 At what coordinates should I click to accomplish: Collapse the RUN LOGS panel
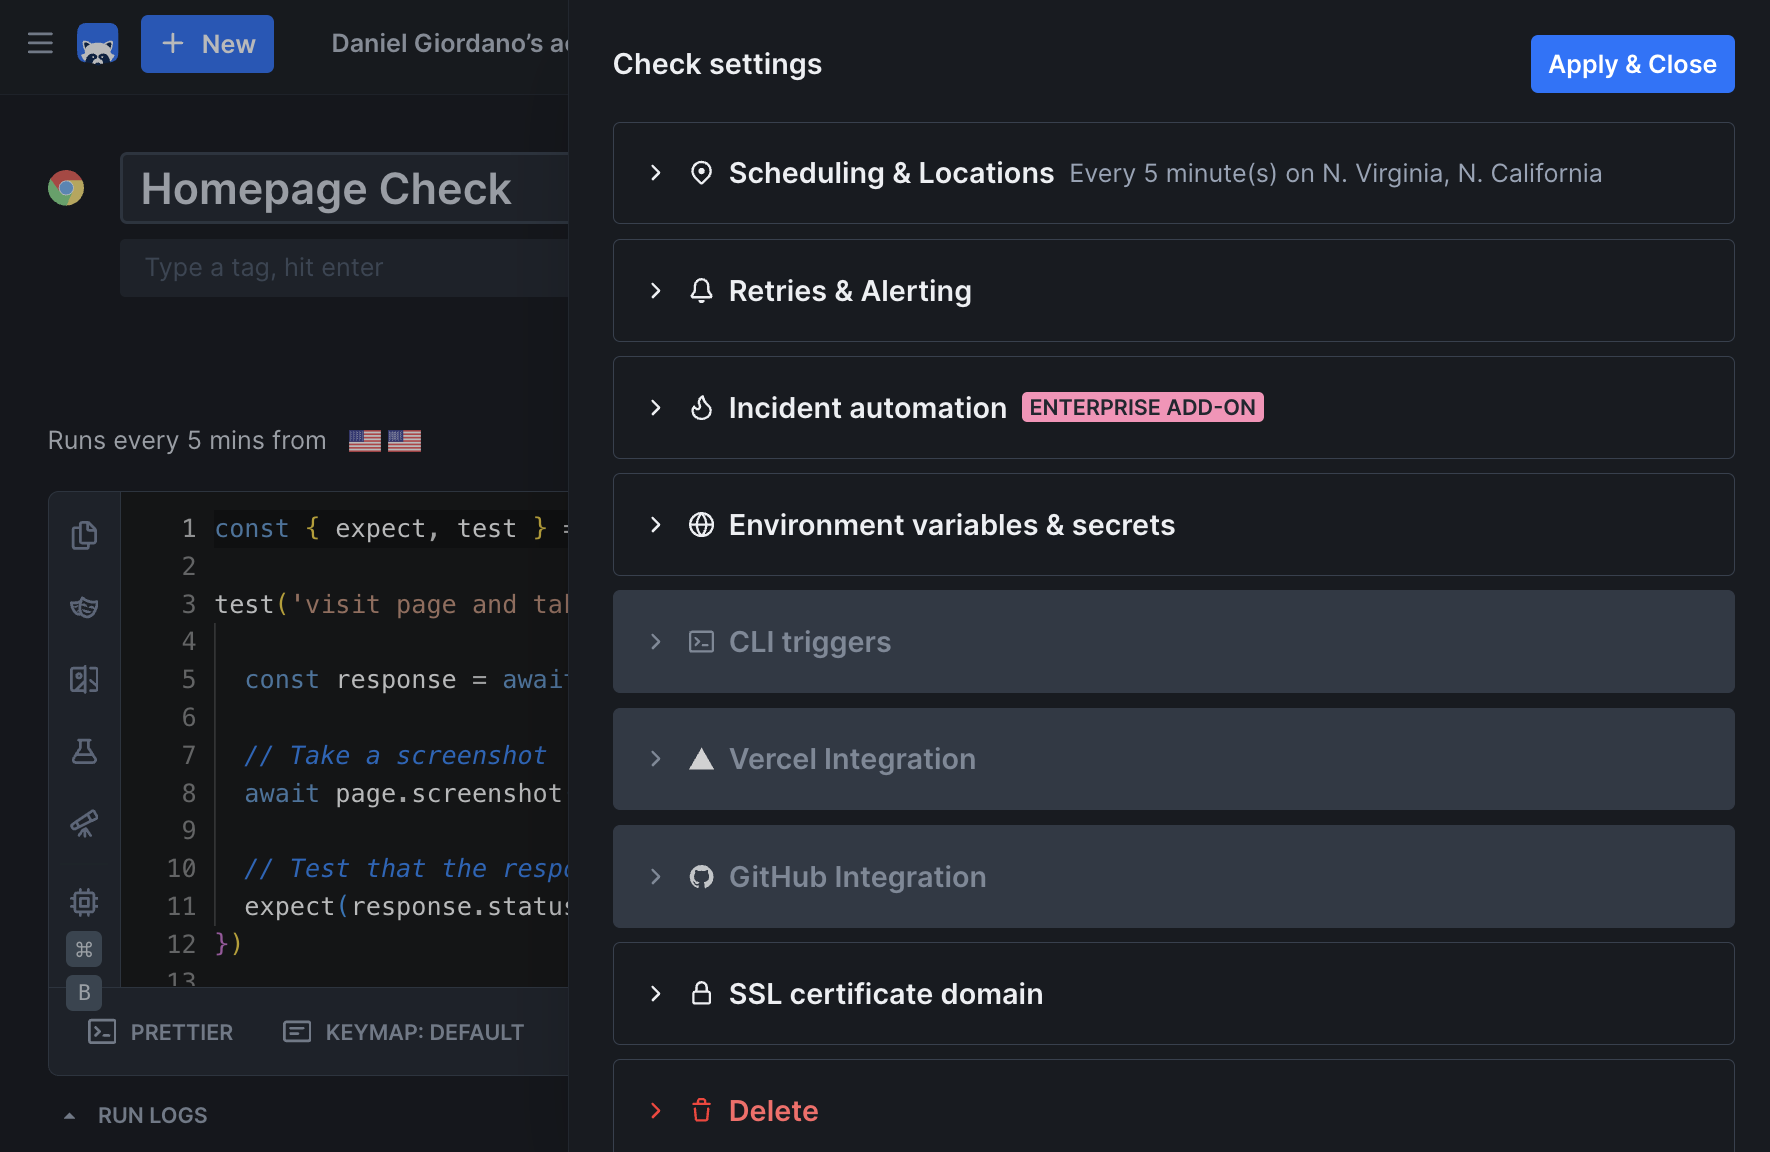tap(68, 1114)
